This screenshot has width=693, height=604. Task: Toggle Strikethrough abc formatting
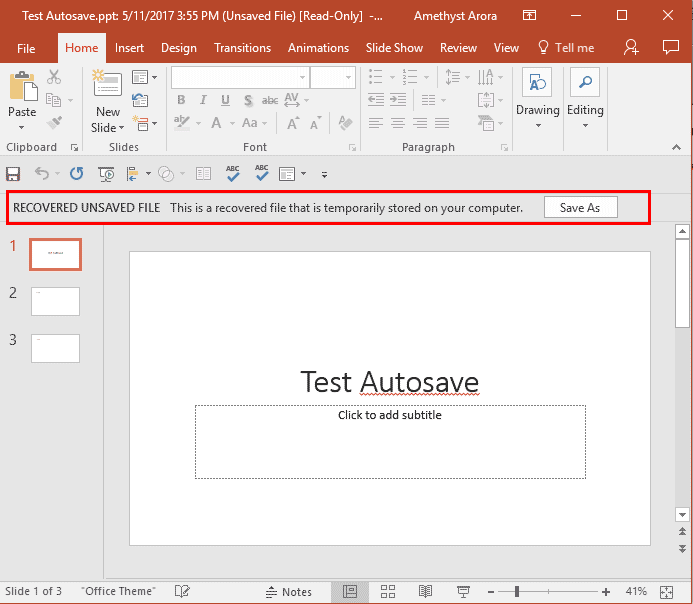[270, 101]
